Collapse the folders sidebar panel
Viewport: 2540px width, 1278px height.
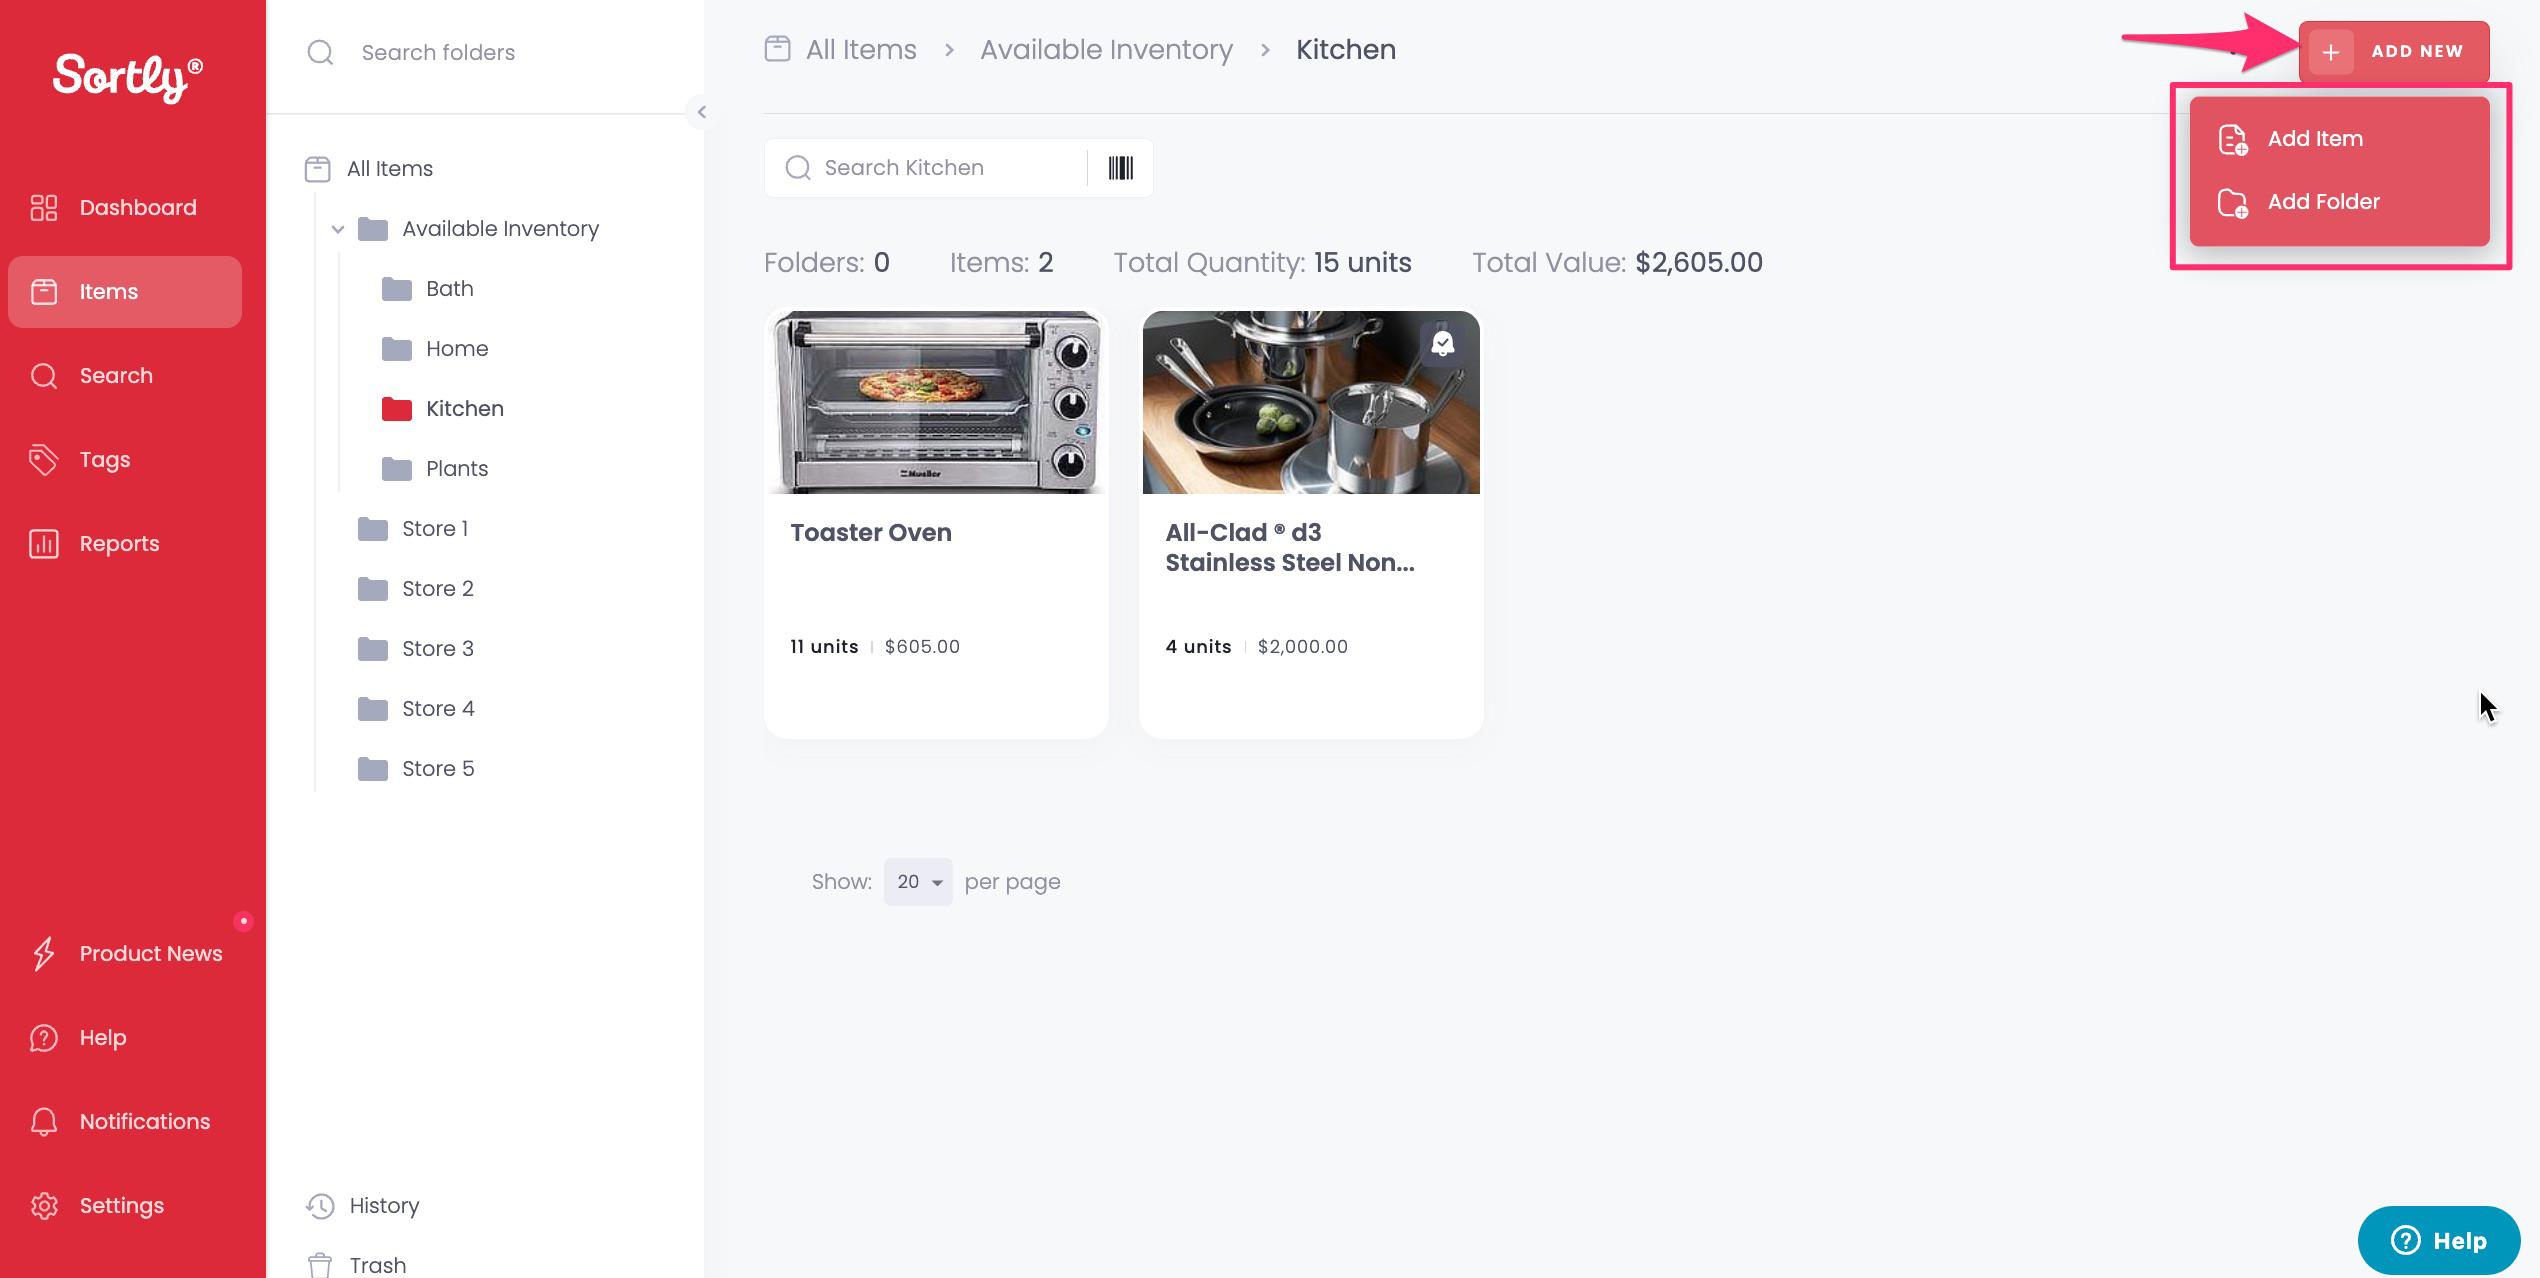click(x=701, y=112)
